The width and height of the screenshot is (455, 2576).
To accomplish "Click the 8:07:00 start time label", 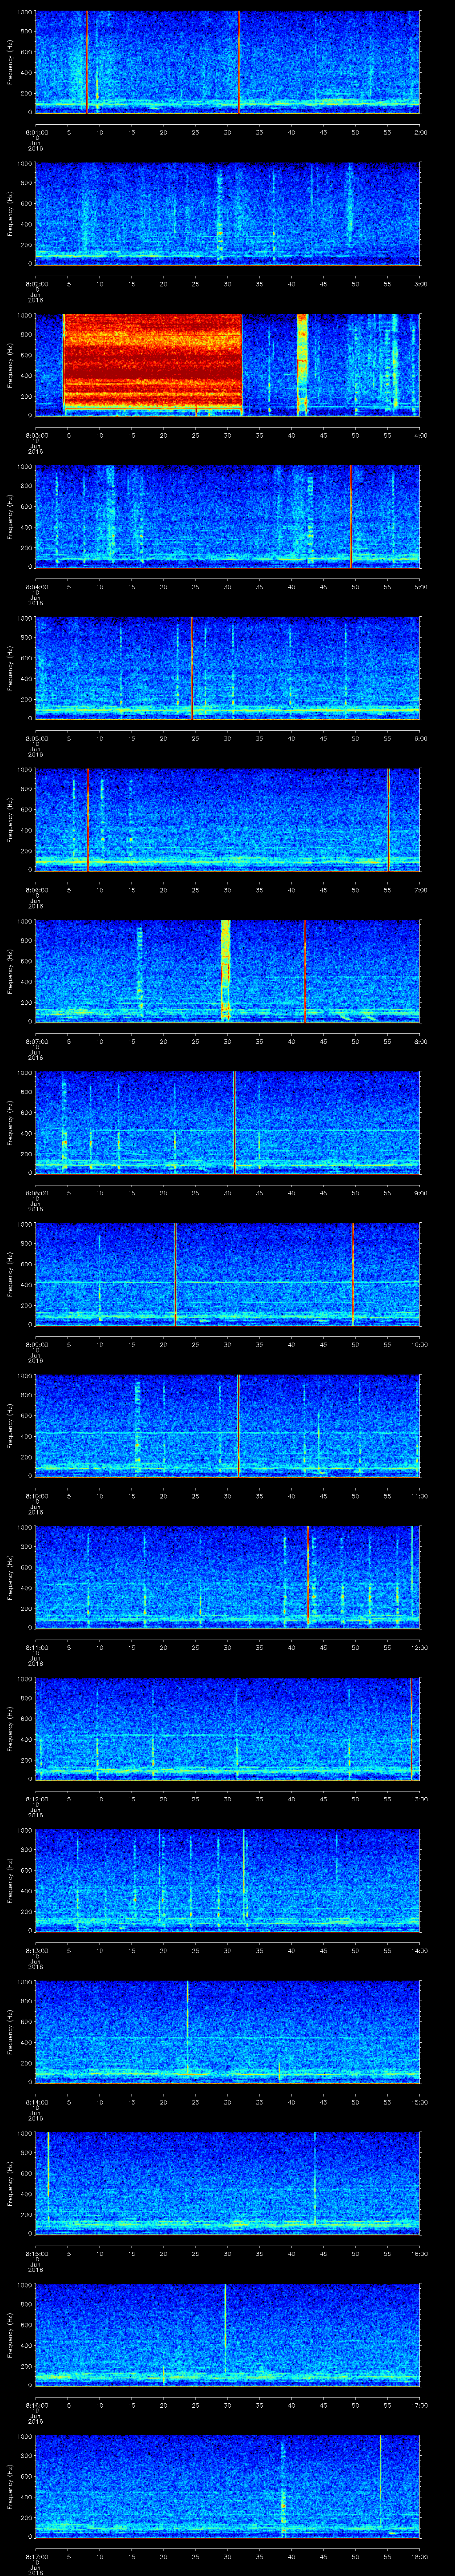I will pyautogui.click(x=36, y=1041).
